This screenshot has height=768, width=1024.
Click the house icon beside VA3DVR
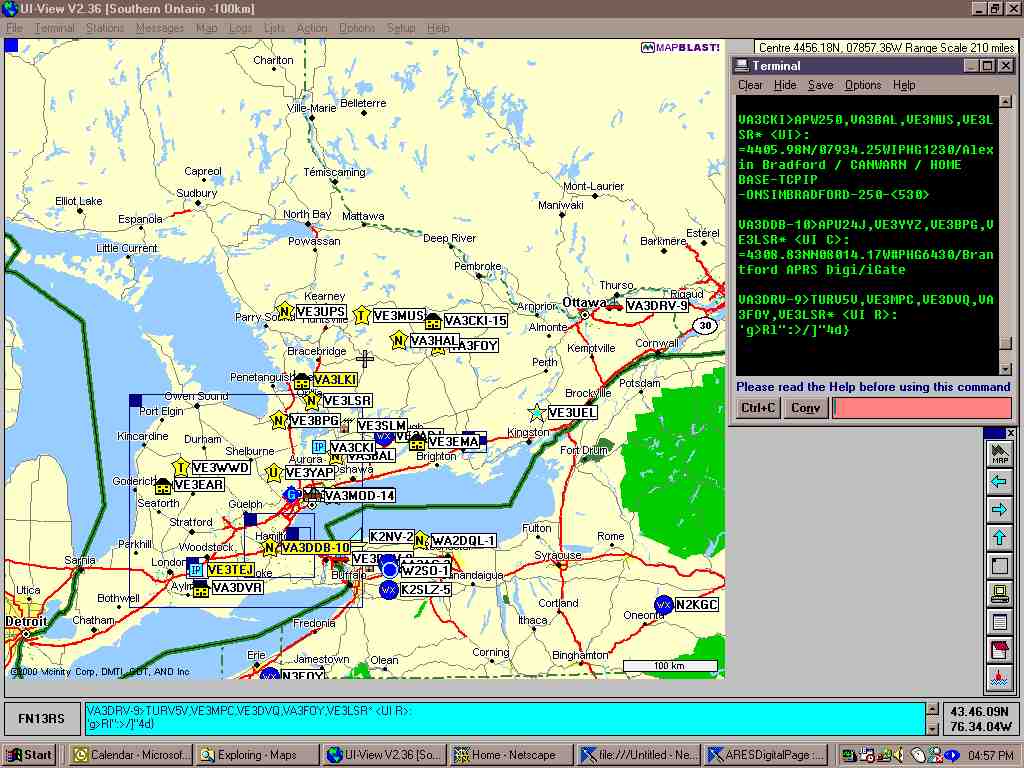tap(200, 588)
